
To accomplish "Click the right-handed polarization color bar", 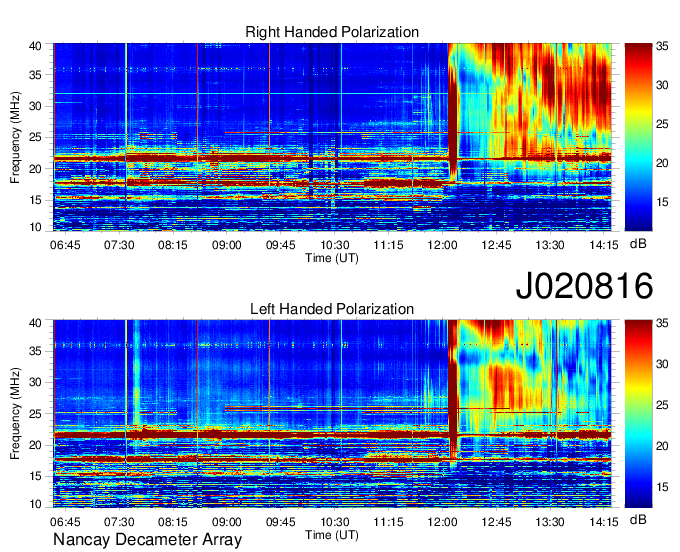I will [638, 137].
